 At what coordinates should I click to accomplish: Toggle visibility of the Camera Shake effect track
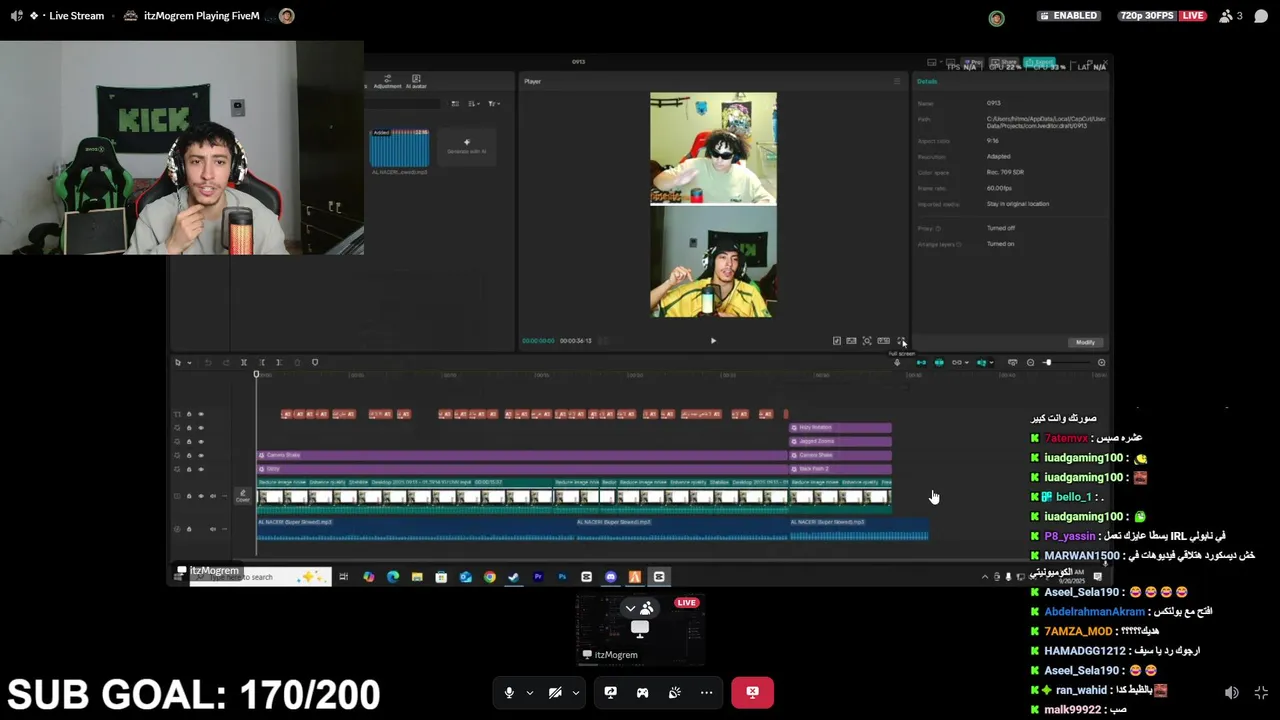point(201,455)
